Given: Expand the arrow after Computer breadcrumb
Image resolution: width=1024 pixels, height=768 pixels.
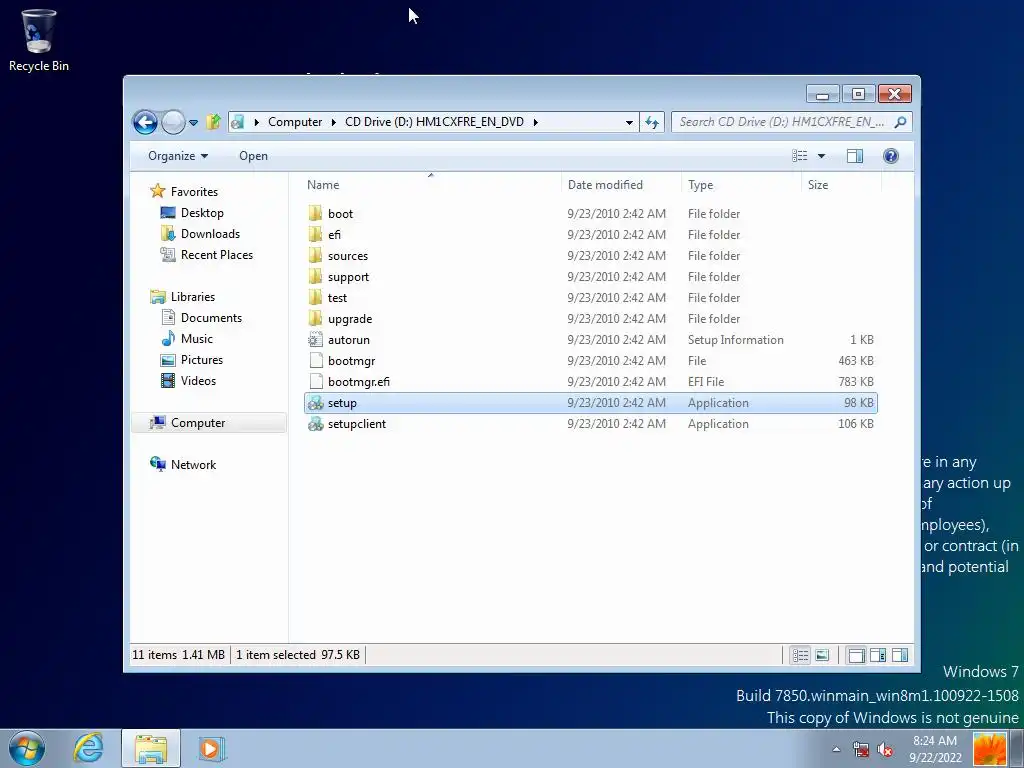Looking at the screenshot, I should 333,122.
